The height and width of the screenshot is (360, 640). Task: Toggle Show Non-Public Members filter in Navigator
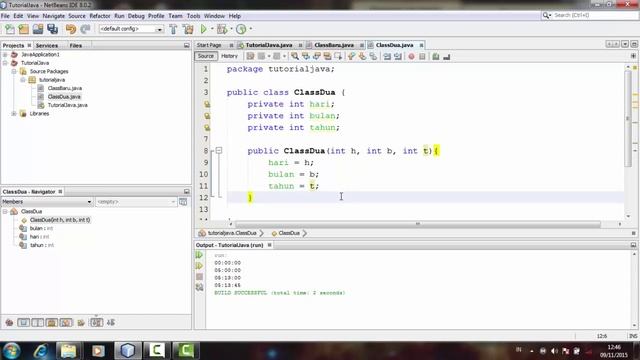tap(52, 322)
